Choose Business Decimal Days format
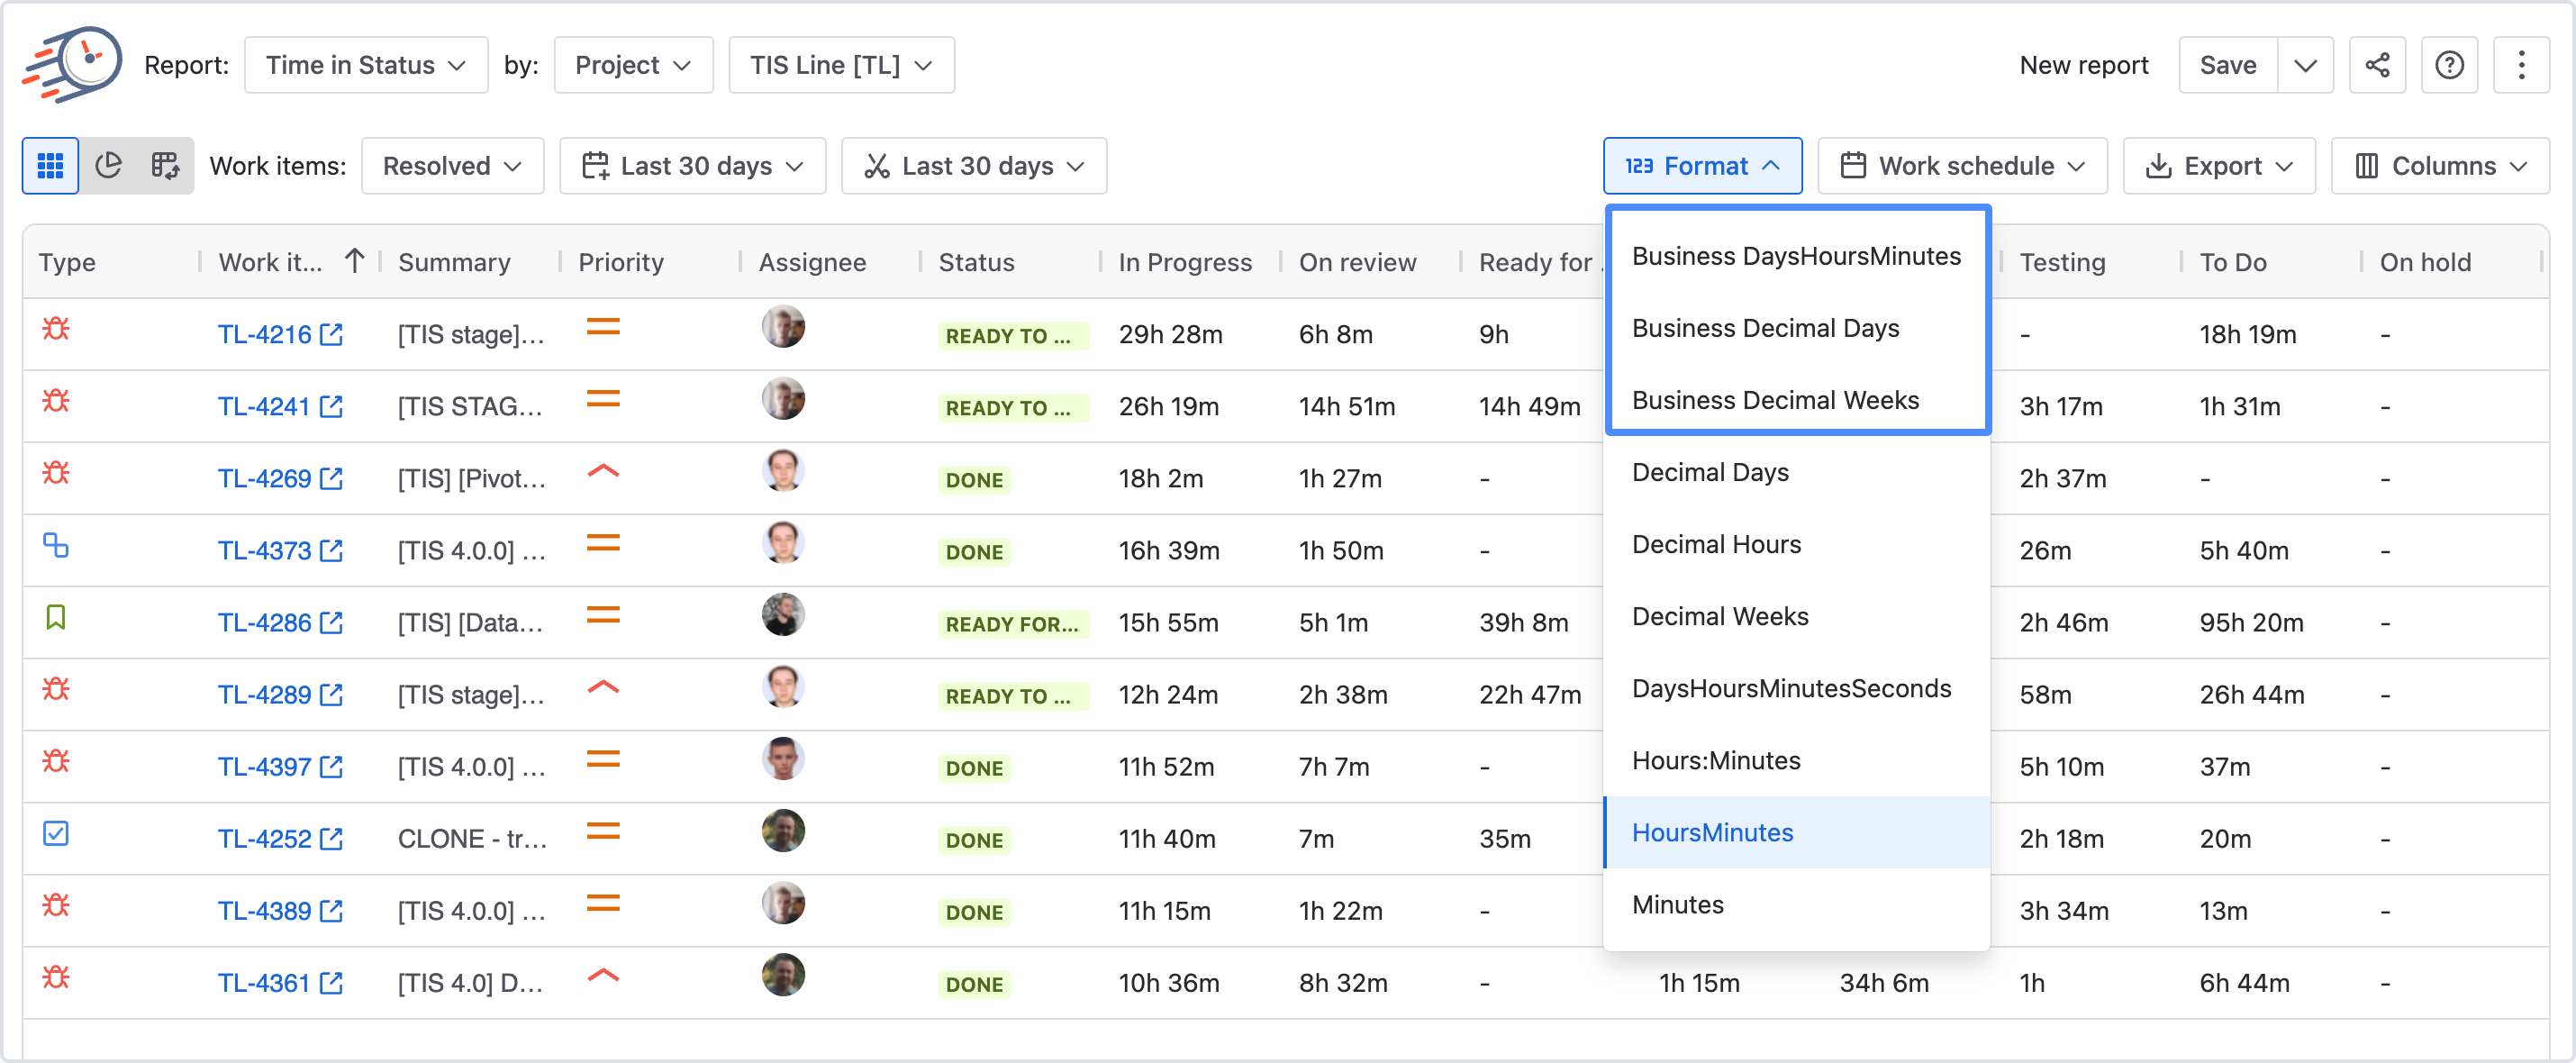Screen dimensions: 2576x1063 point(1765,328)
